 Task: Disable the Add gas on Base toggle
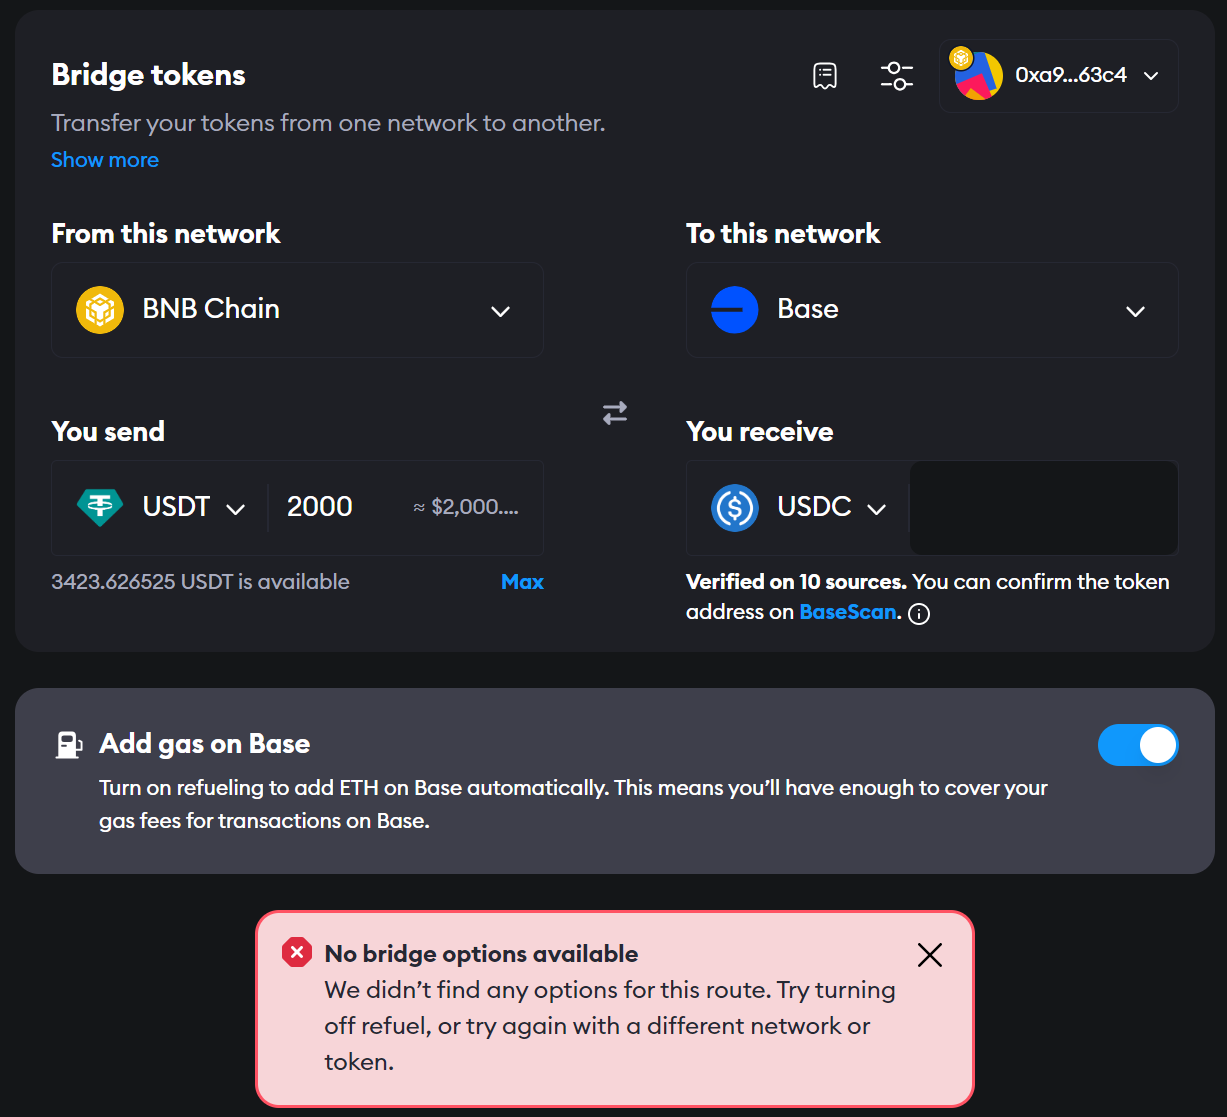(x=1137, y=746)
